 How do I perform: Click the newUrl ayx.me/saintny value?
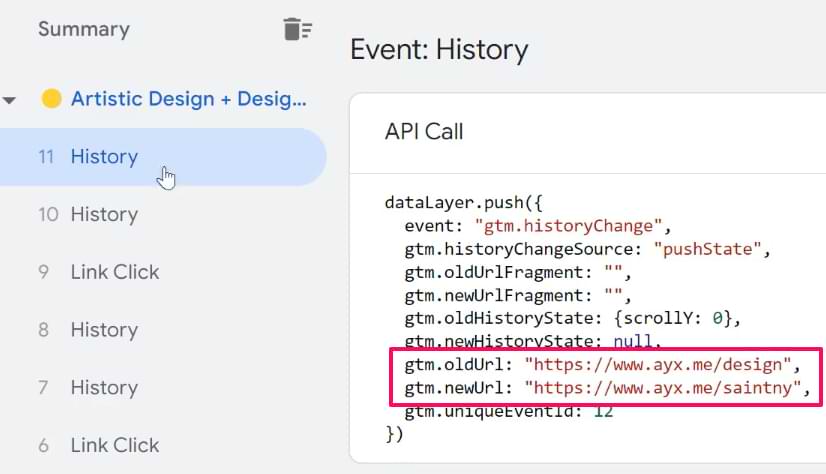(x=665, y=388)
